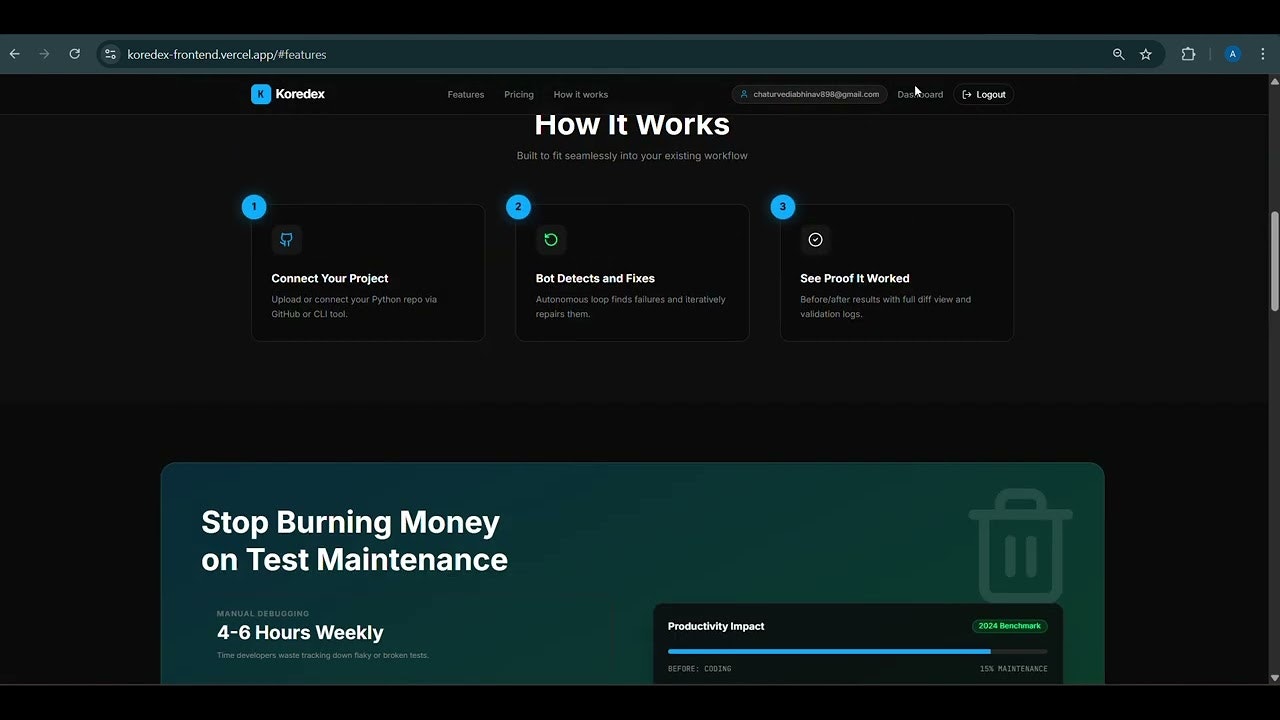Viewport: 1280px width, 720px height.
Task: Click the Connect Your Project heading
Action: (x=330, y=278)
